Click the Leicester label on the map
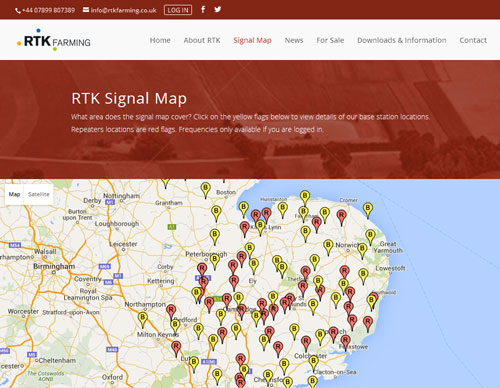The height and width of the screenshot is (388, 500). point(123,244)
